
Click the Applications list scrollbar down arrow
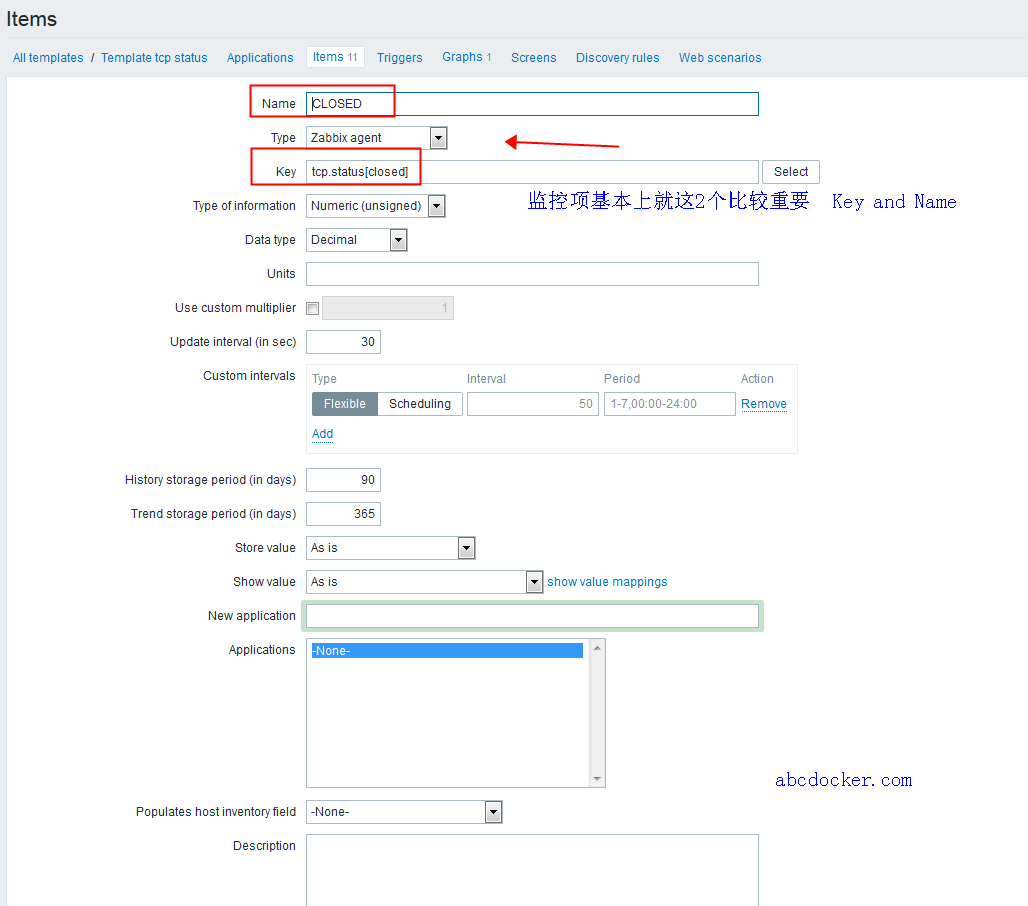click(x=598, y=779)
